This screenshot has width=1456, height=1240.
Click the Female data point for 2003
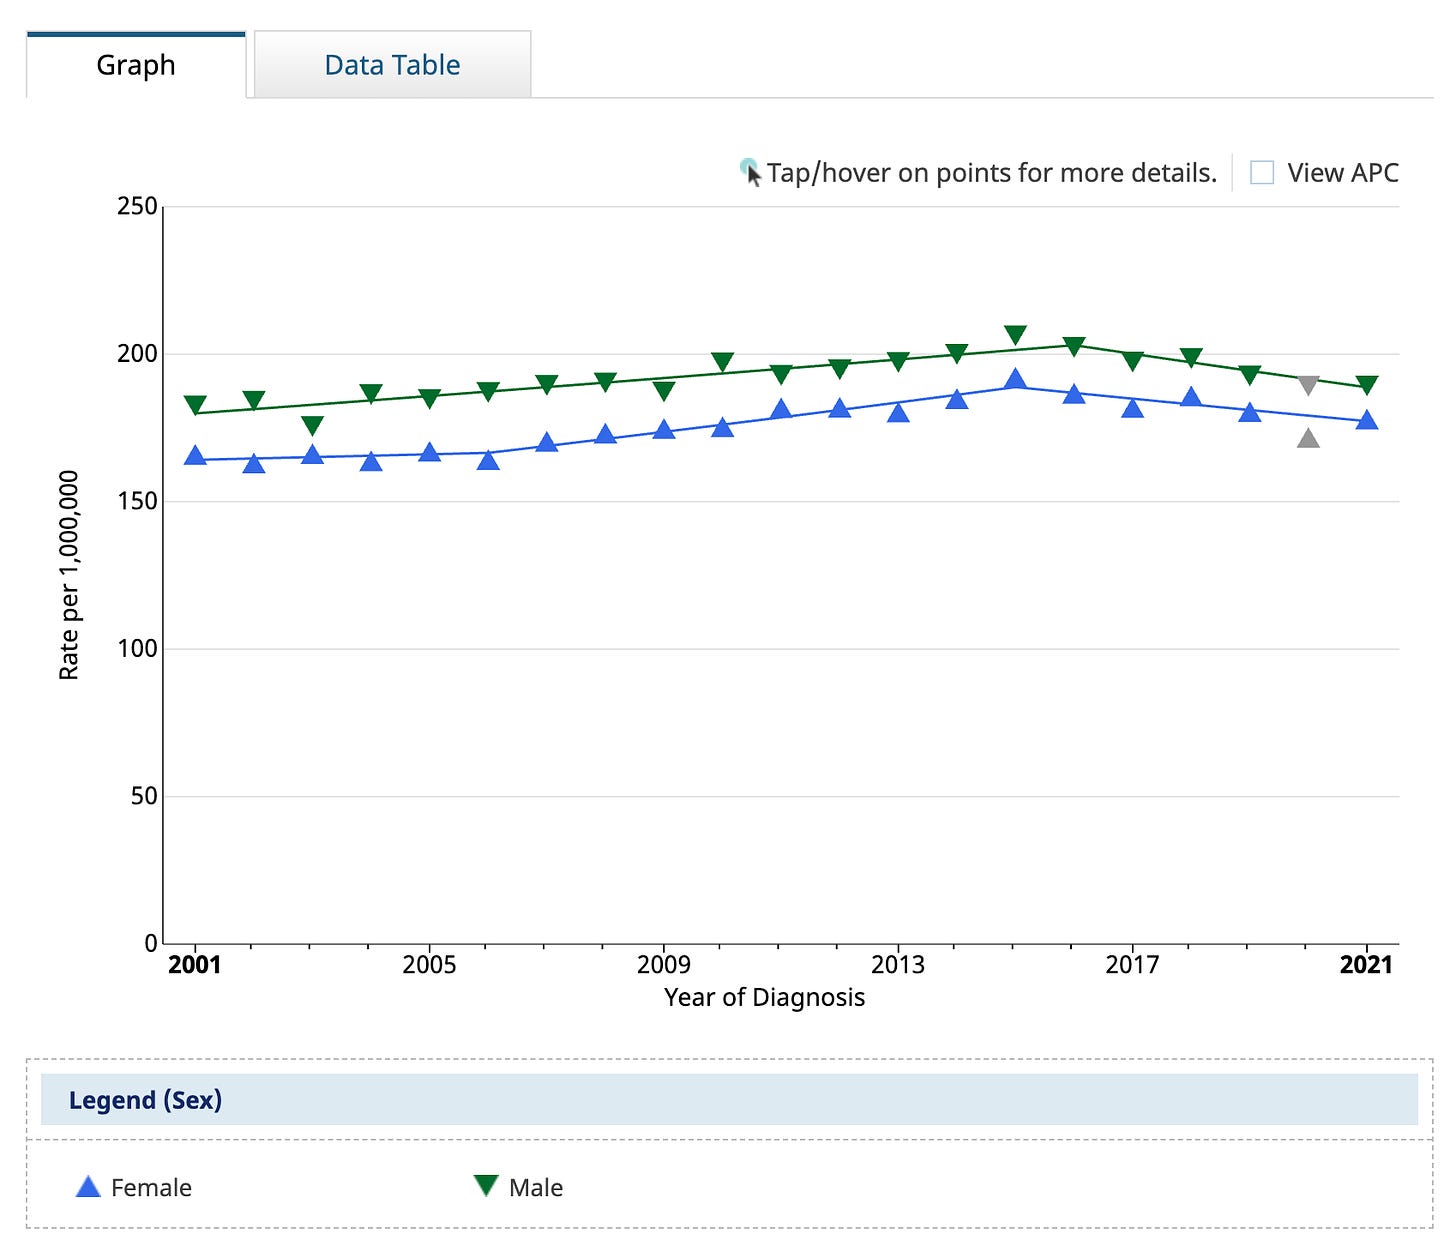[312, 455]
